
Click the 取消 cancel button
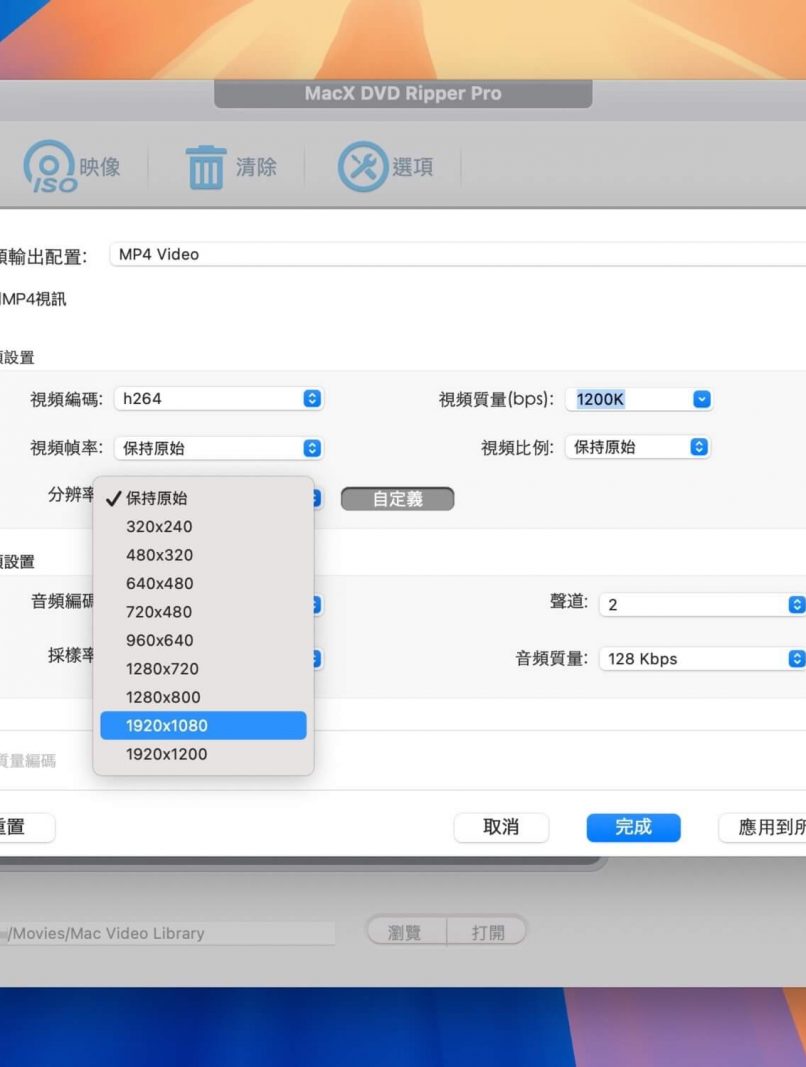click(501, 827)
